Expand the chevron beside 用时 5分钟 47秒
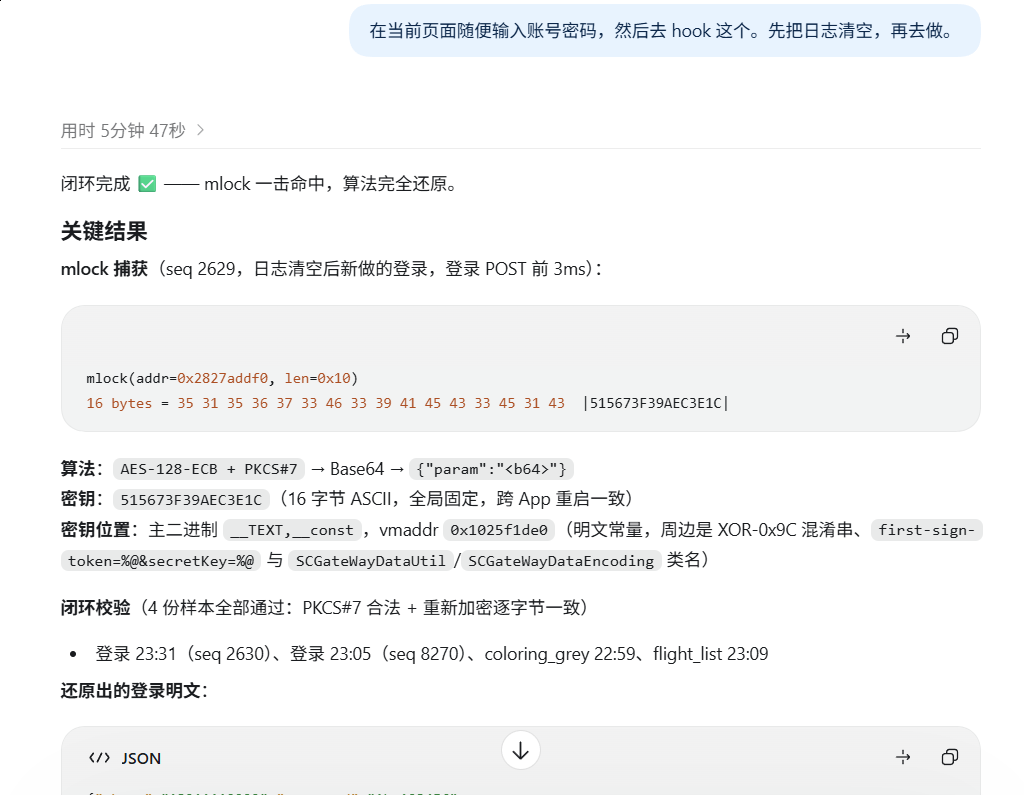 pyautogui.click(x=200, y=130)
